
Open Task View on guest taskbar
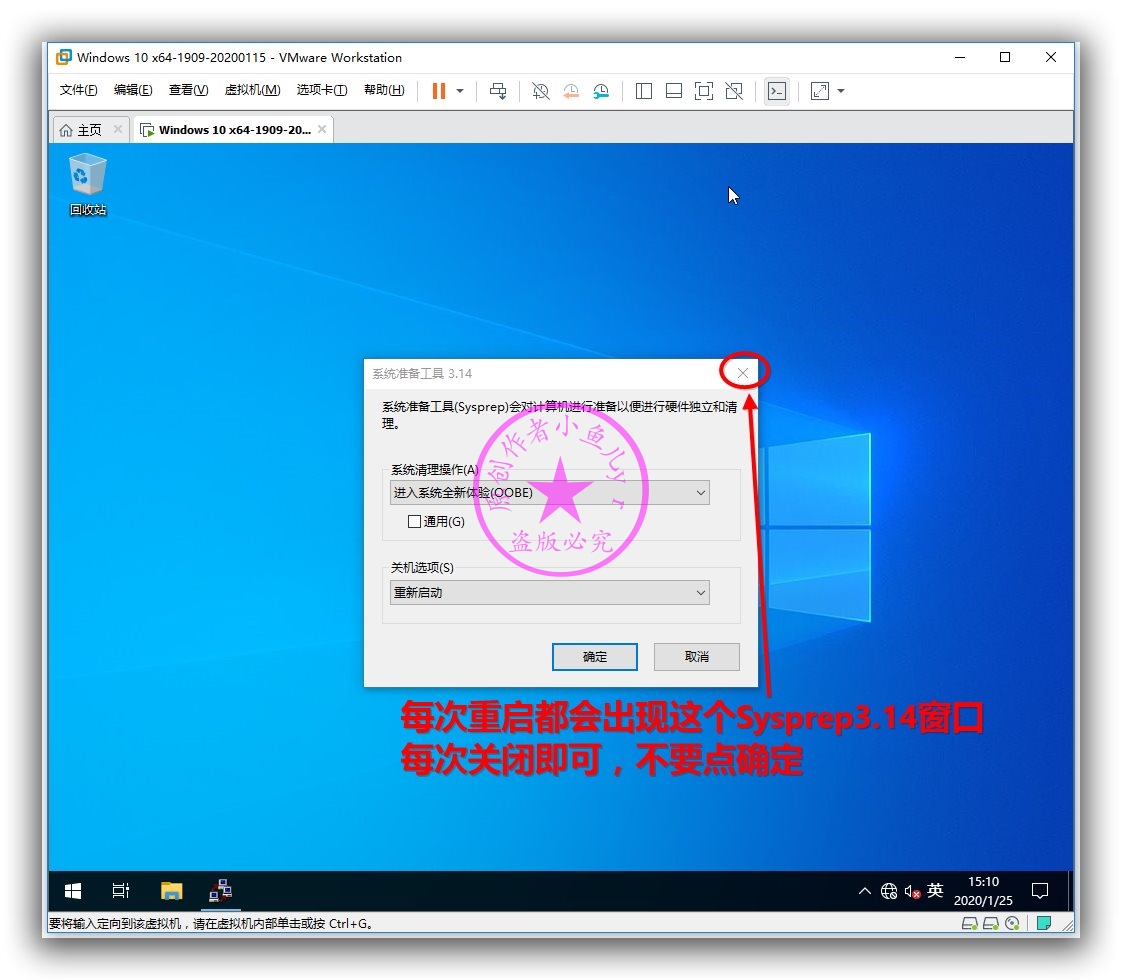(121, 891)
